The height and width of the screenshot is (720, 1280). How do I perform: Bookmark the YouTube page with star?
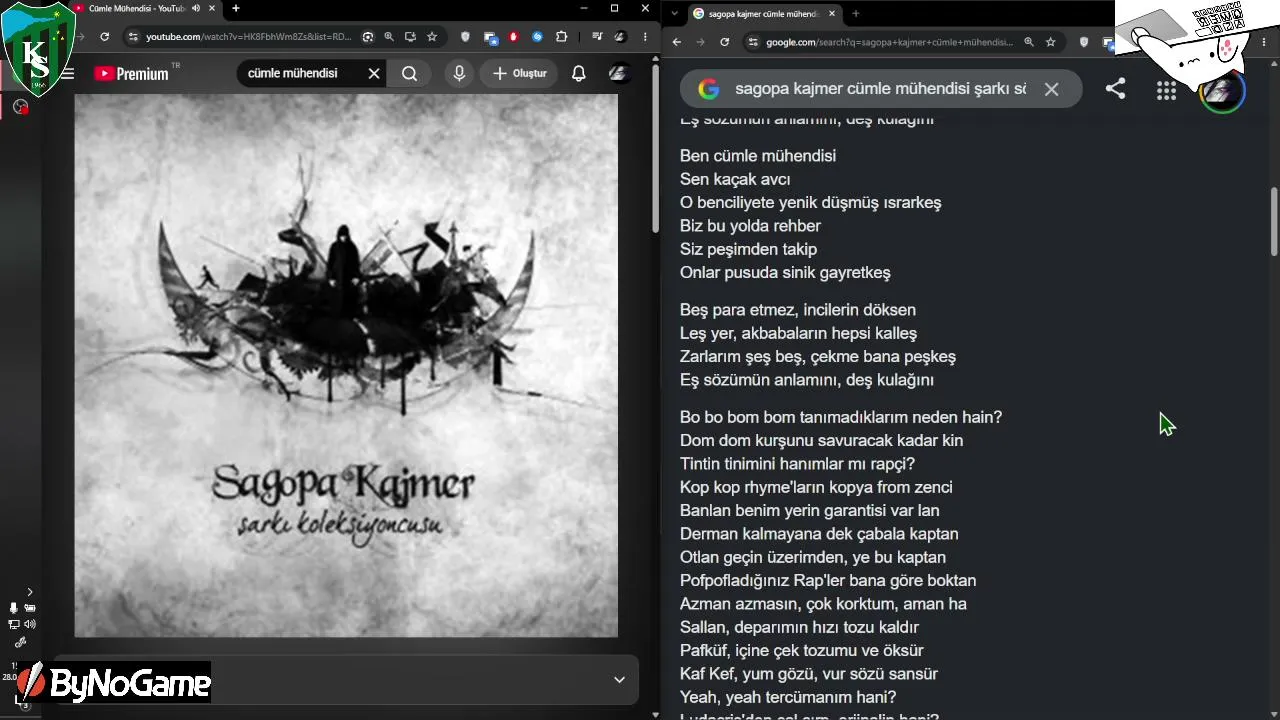click(x=431, y=37)
